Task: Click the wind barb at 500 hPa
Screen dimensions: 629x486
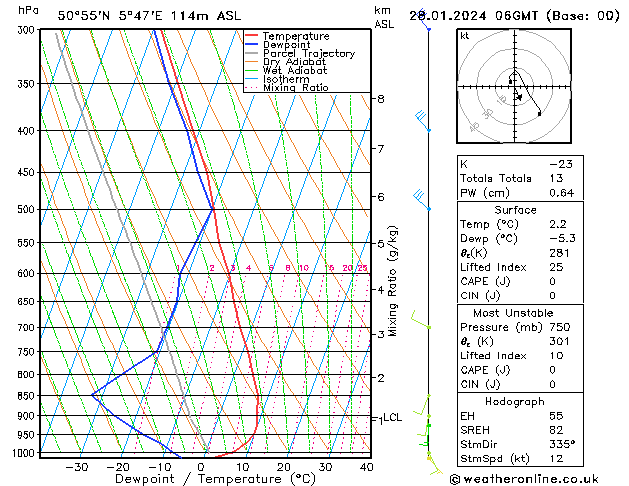Action: click(422, 200)
